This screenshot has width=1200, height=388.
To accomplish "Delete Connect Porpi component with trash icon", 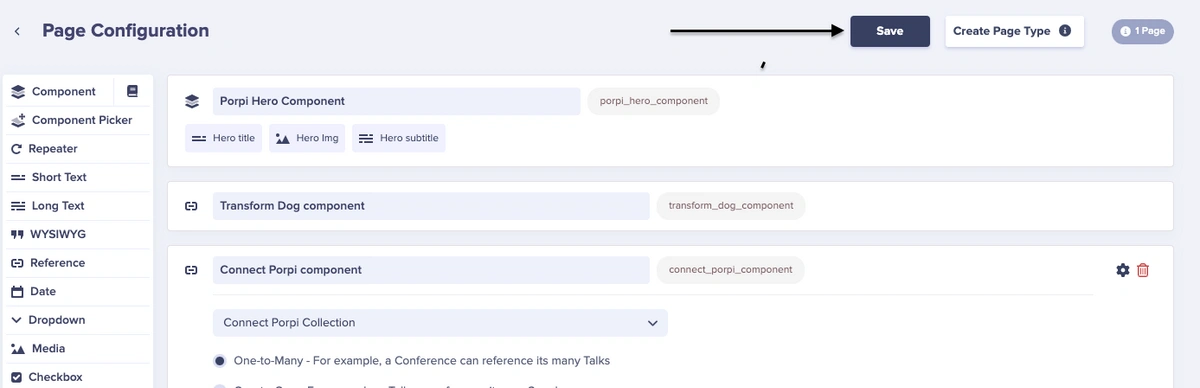I will click(1143, 270).
